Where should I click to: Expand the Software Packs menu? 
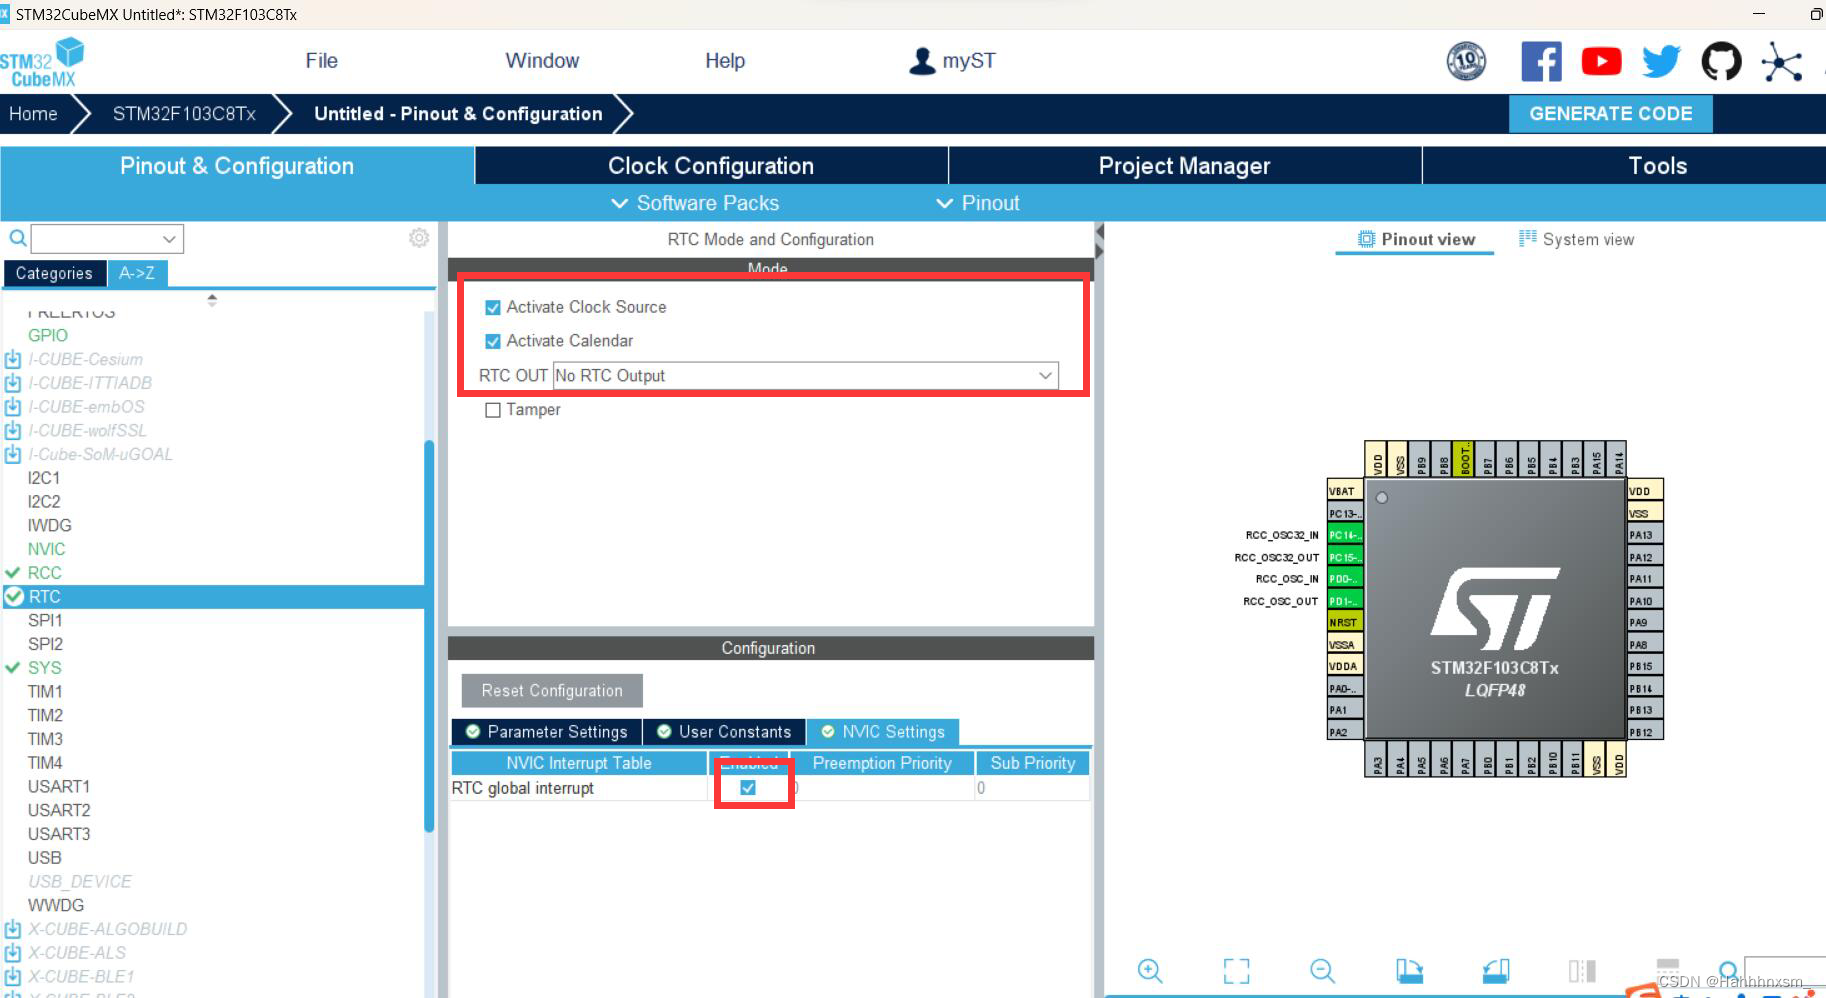695,203
